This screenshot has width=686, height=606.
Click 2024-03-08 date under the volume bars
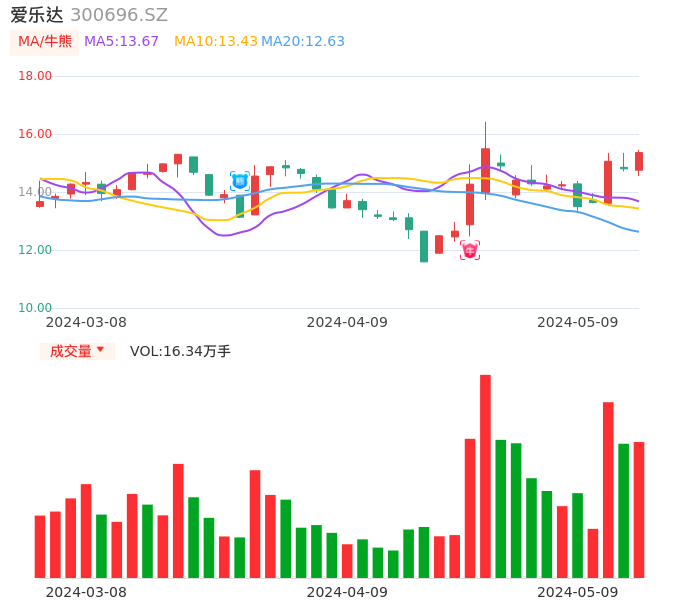(86, 592)
